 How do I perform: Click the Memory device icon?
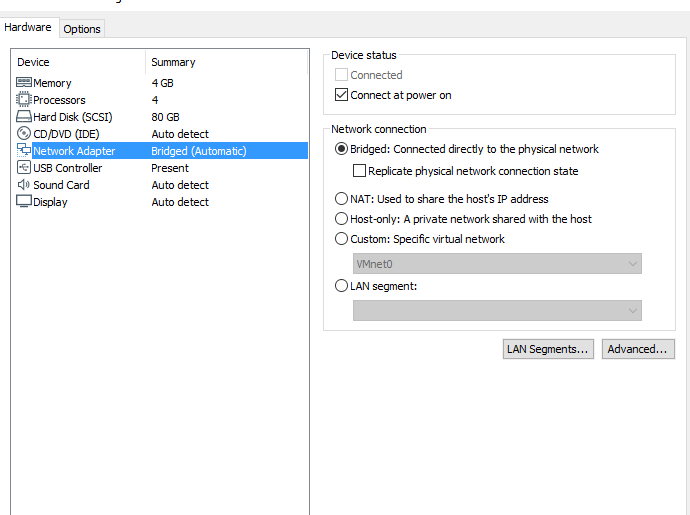(24, 82)
